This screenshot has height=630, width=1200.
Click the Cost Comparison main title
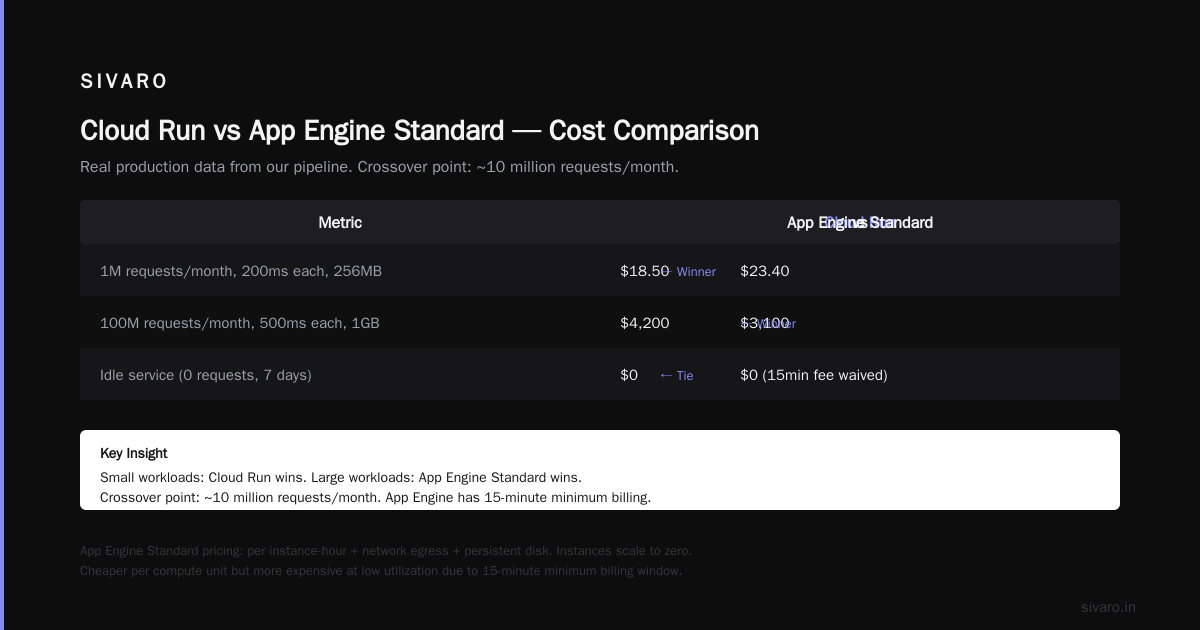pos(419,131)
